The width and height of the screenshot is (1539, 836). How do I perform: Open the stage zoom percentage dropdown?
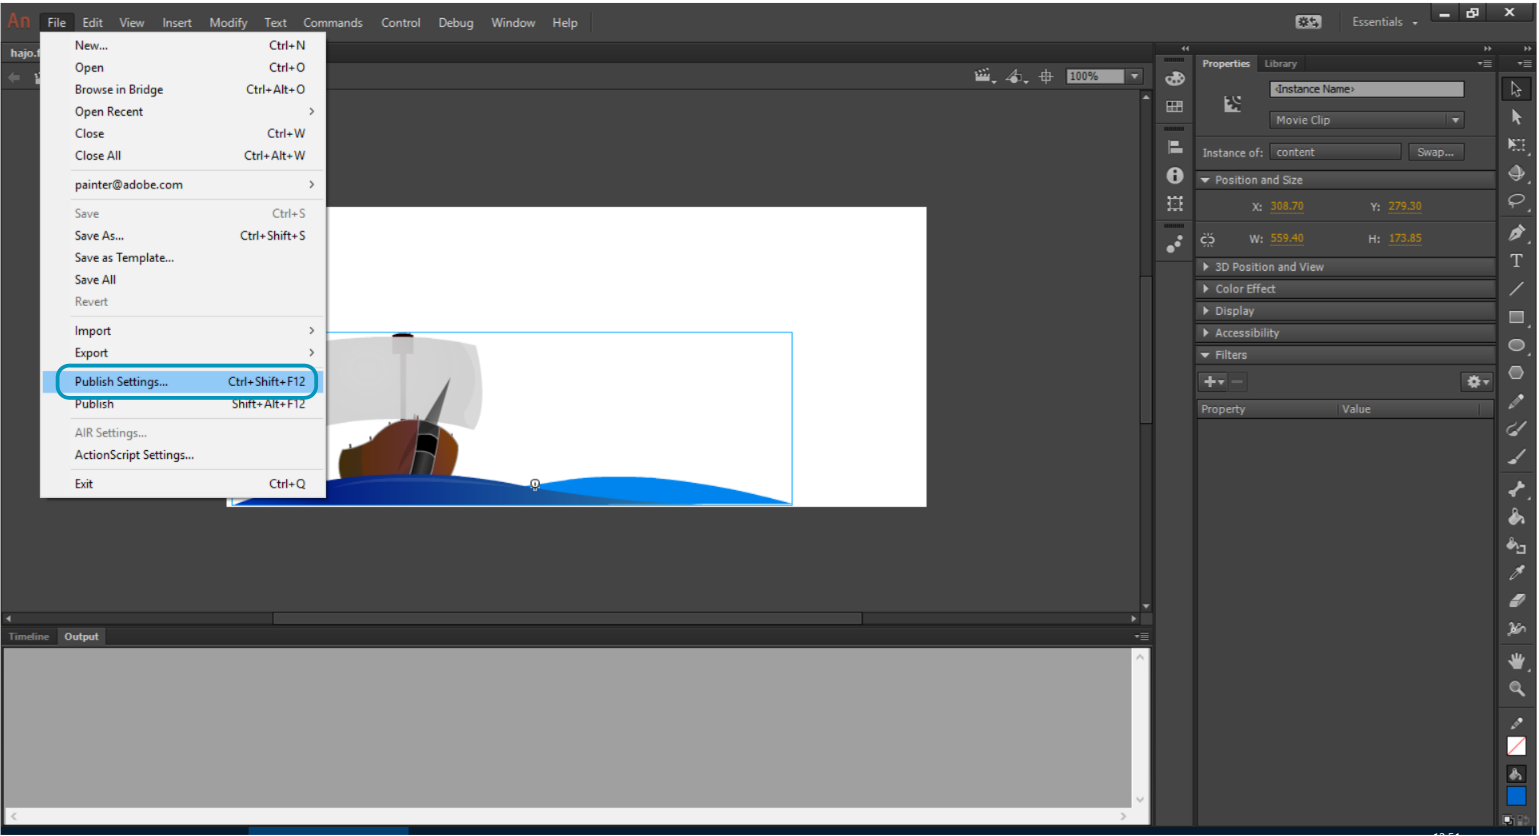[1134, 76]
